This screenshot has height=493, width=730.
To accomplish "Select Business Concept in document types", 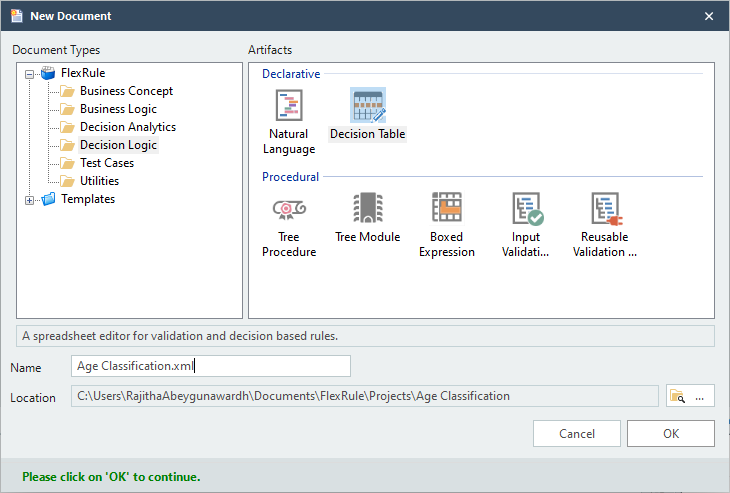I will (x=126, y=91).
